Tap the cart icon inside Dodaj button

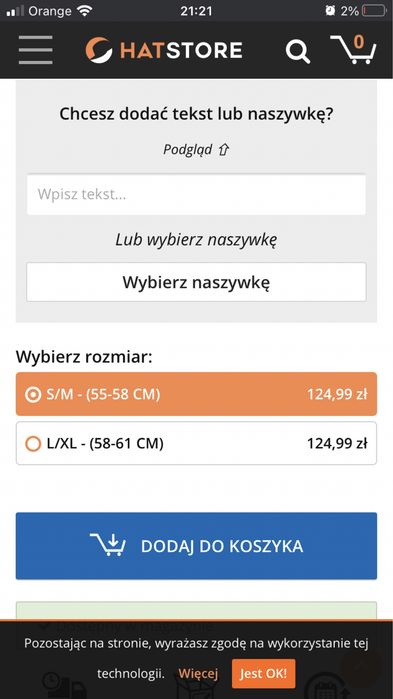[108, 544]
